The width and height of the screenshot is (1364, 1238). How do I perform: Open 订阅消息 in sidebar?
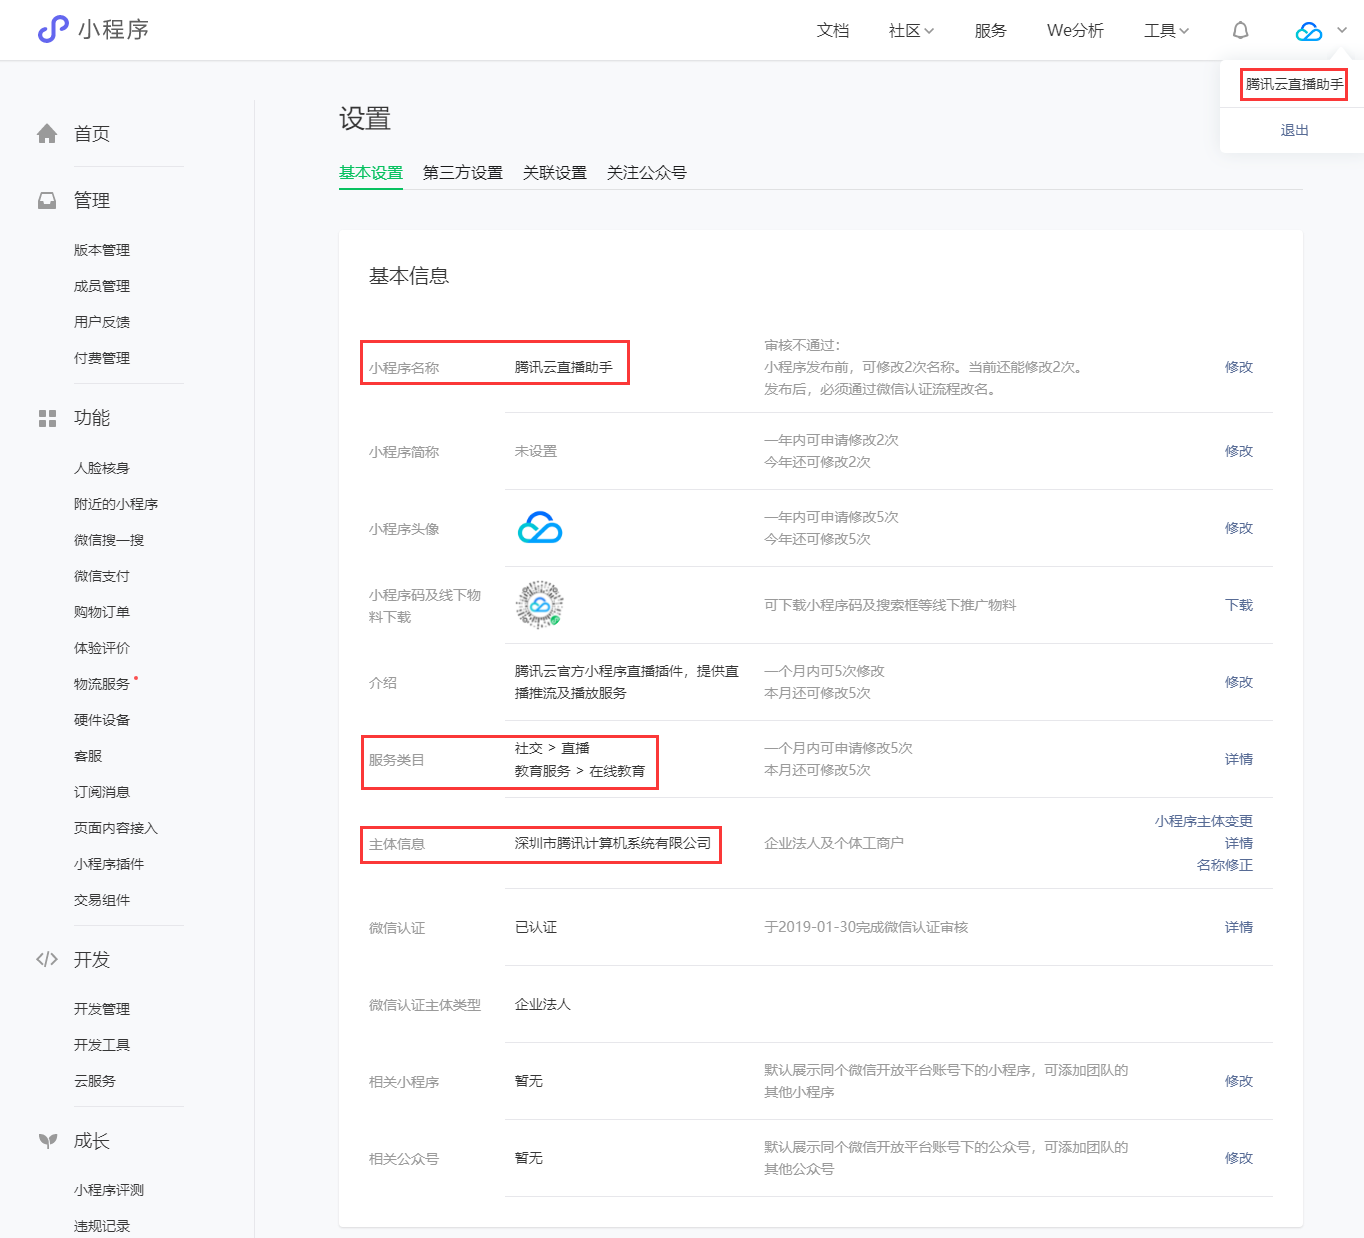tap(102, 792)
